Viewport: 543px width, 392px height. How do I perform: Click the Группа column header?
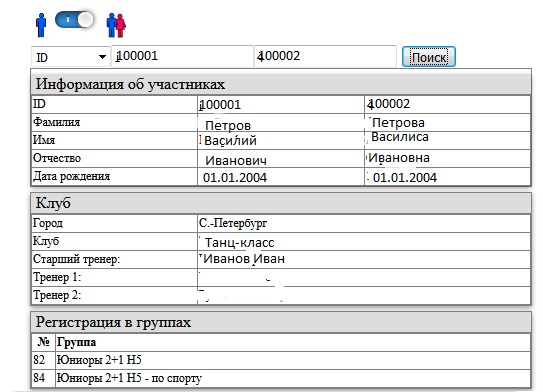[x=77, y=342]
